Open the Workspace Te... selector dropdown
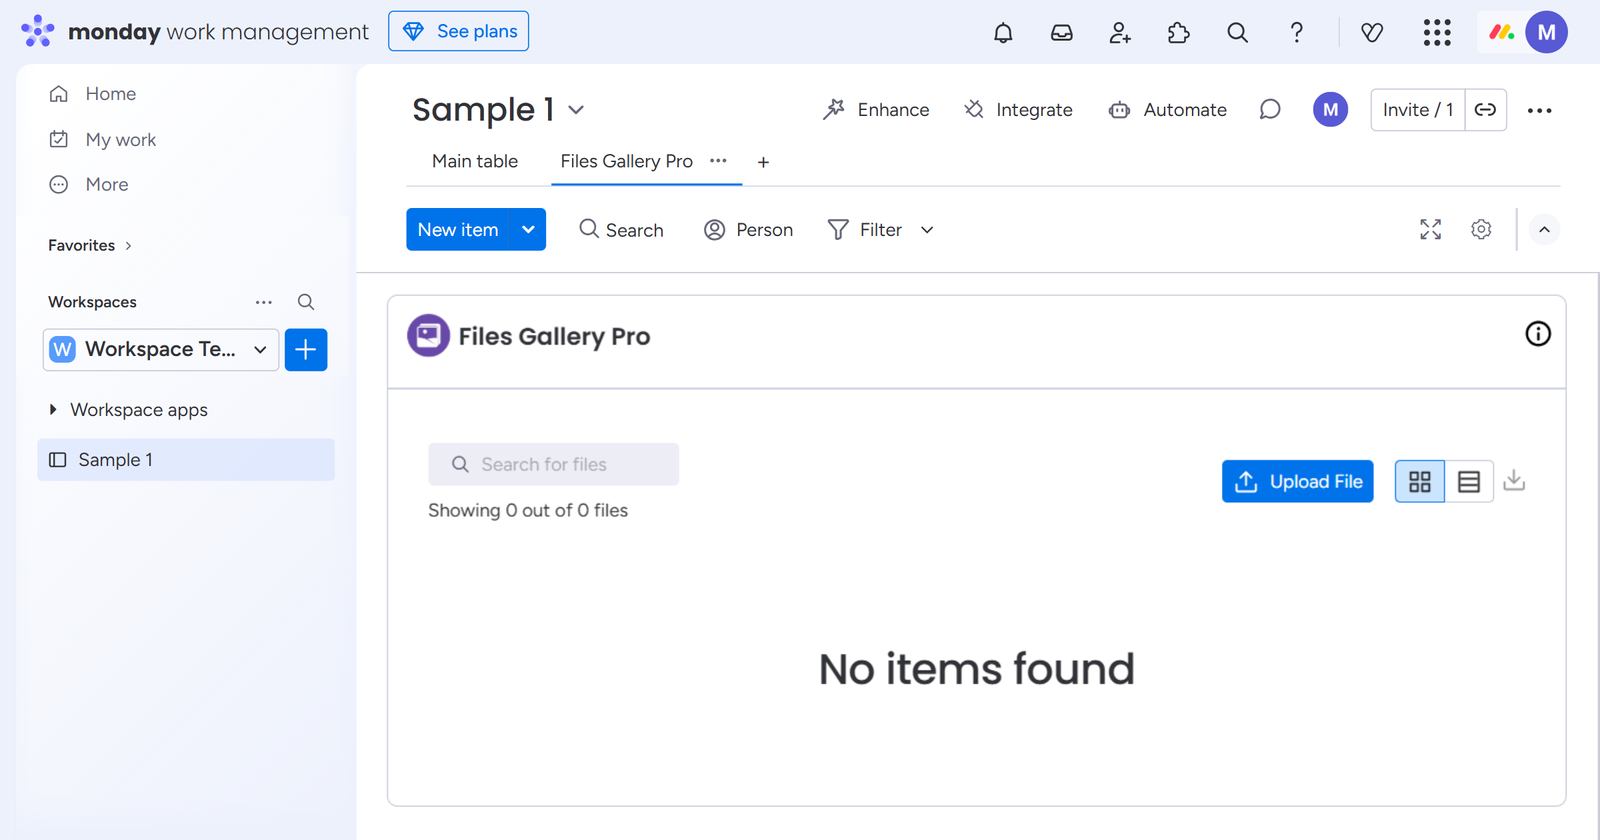The width and height of the screenshot is (1600, 840). pyautogui.click(x=161, y=350)
